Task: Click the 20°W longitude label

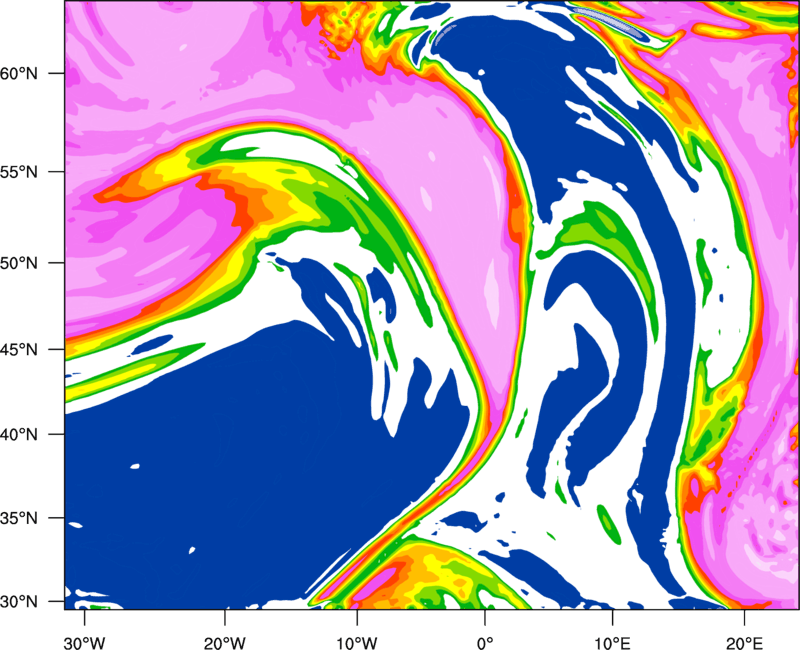Action: pyautogui.click(x=224, y=643)
